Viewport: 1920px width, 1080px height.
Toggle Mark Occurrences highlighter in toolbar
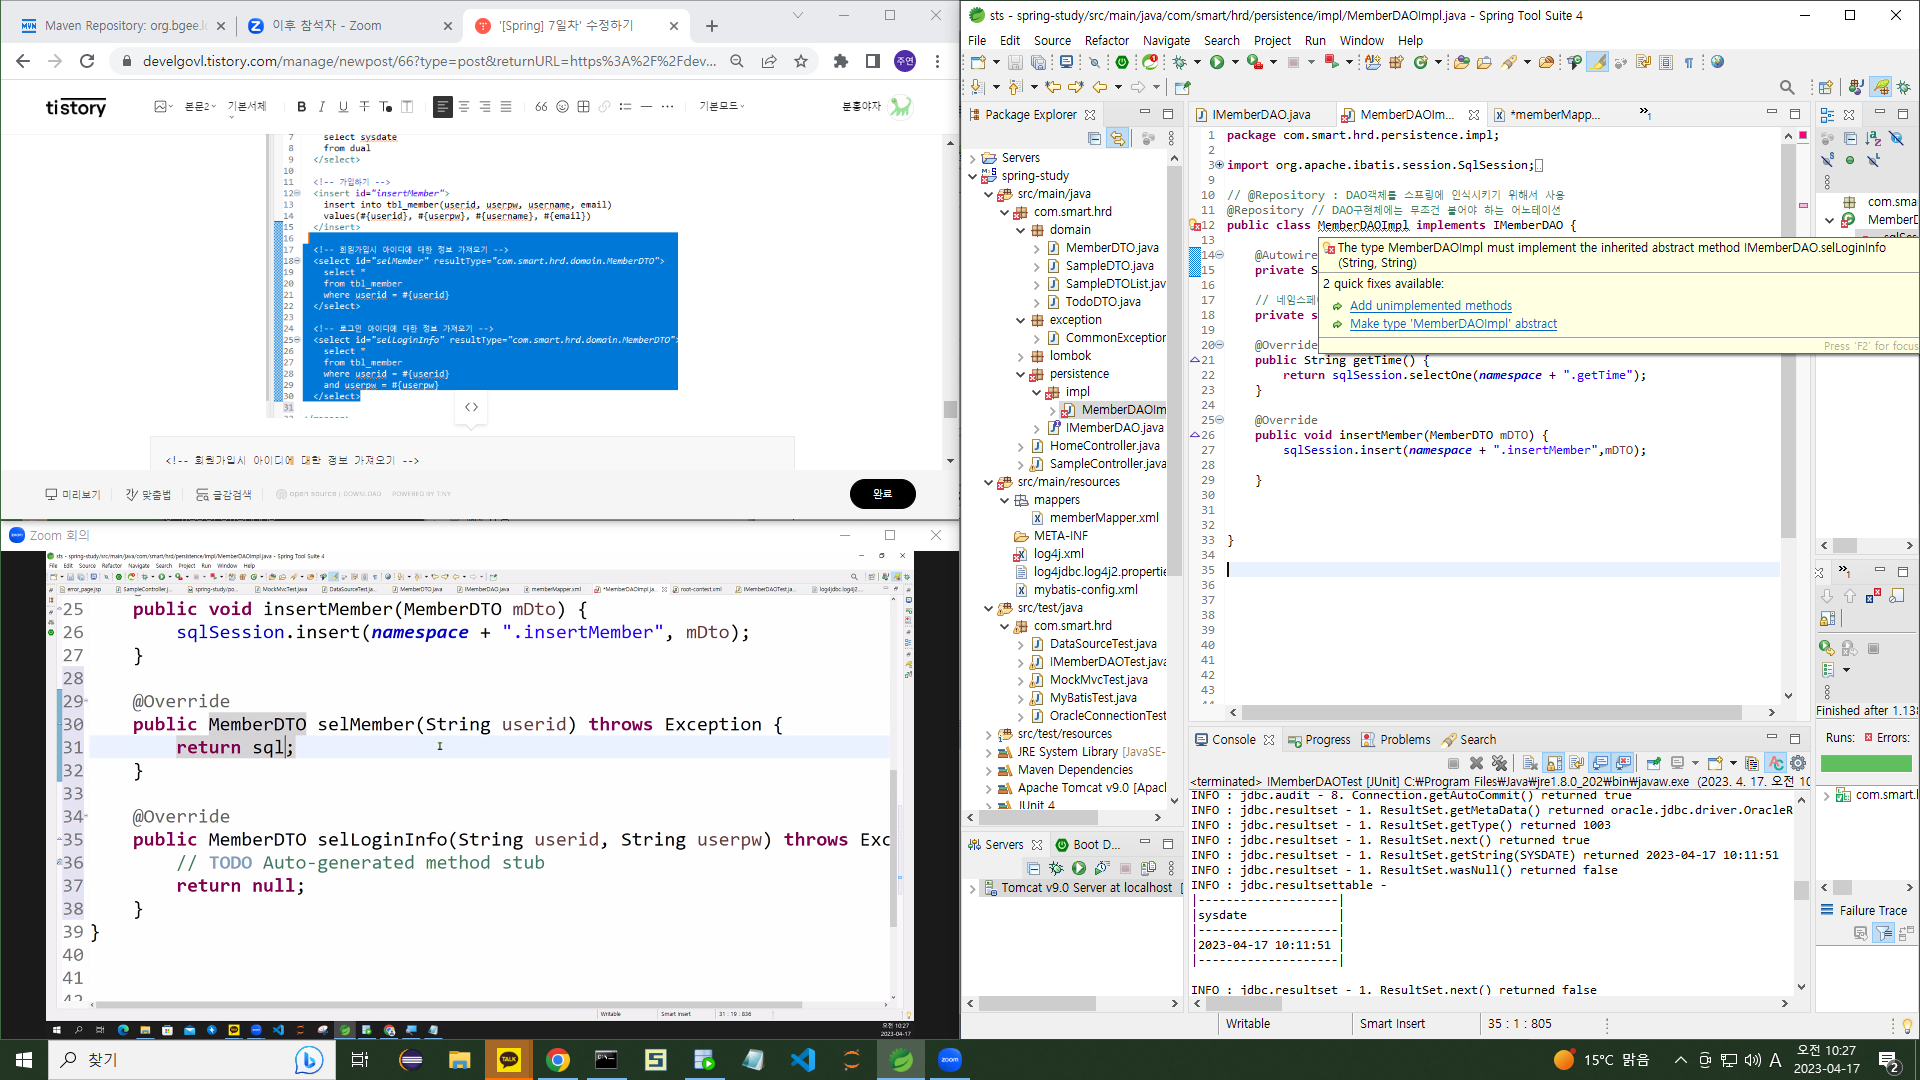(x=1597, y=62)
